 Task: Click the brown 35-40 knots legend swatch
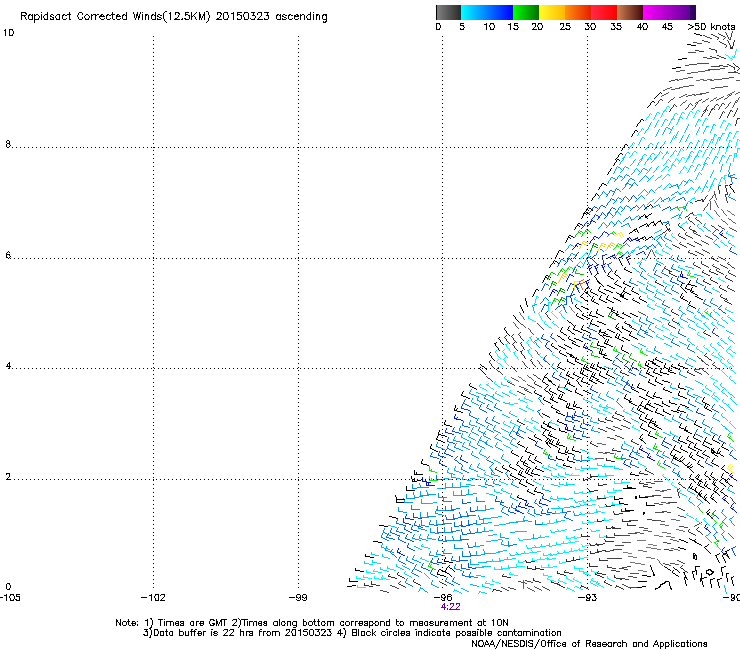pos(630,12)
